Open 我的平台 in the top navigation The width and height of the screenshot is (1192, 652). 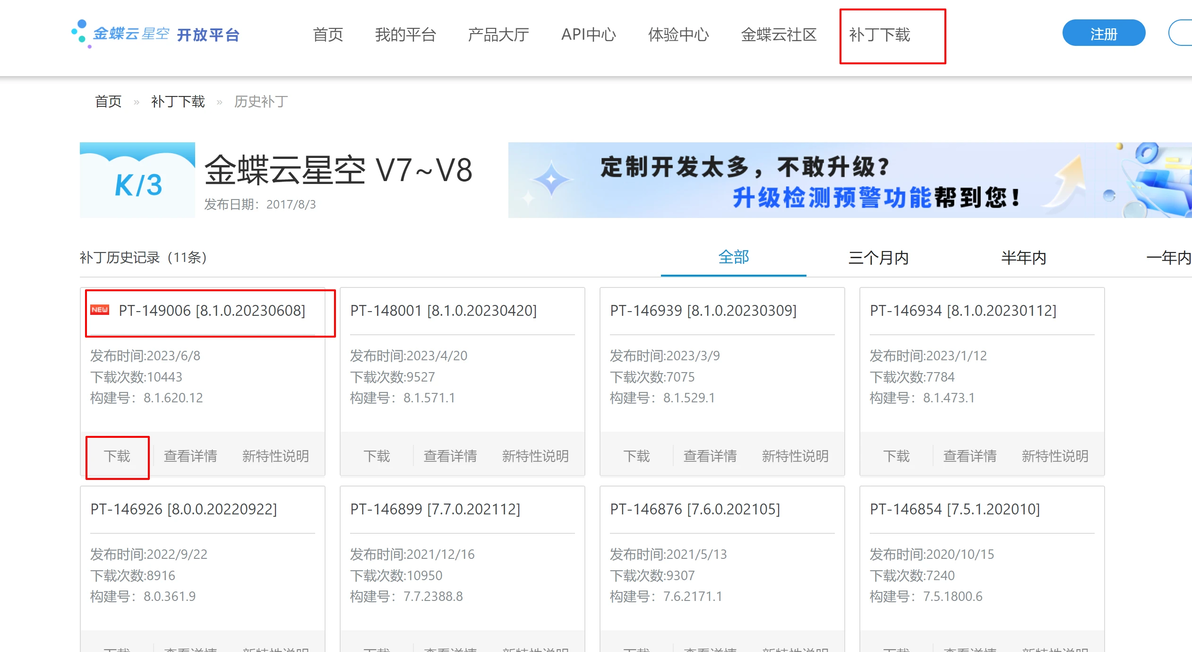click(x=405, y=35)
